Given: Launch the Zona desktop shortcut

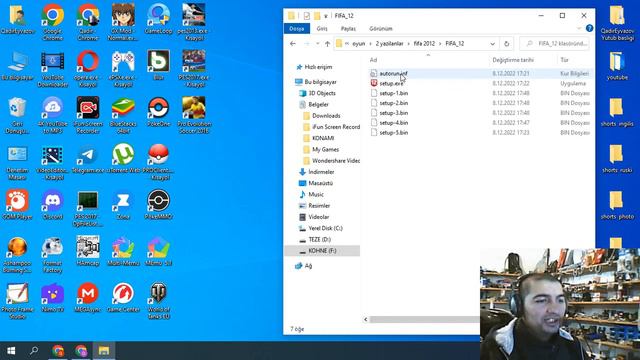Looking at the screenshot, I should 123,204.
